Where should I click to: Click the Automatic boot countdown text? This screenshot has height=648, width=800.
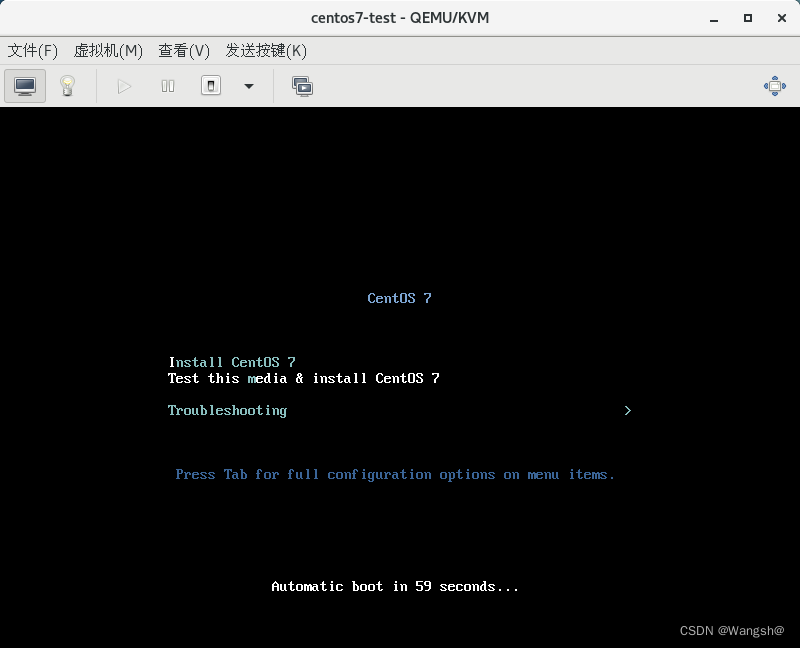point(395,587)
